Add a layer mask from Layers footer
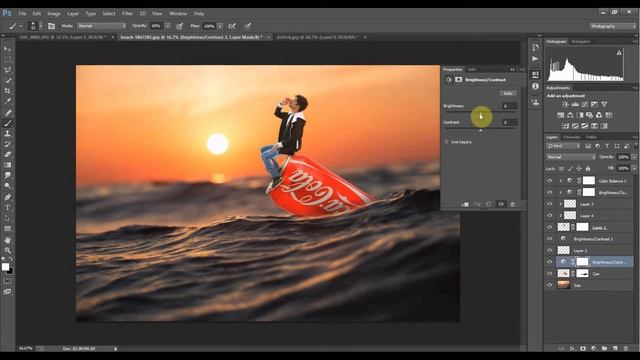The height and width of the screenshot is (360, 640). (583, 349)
